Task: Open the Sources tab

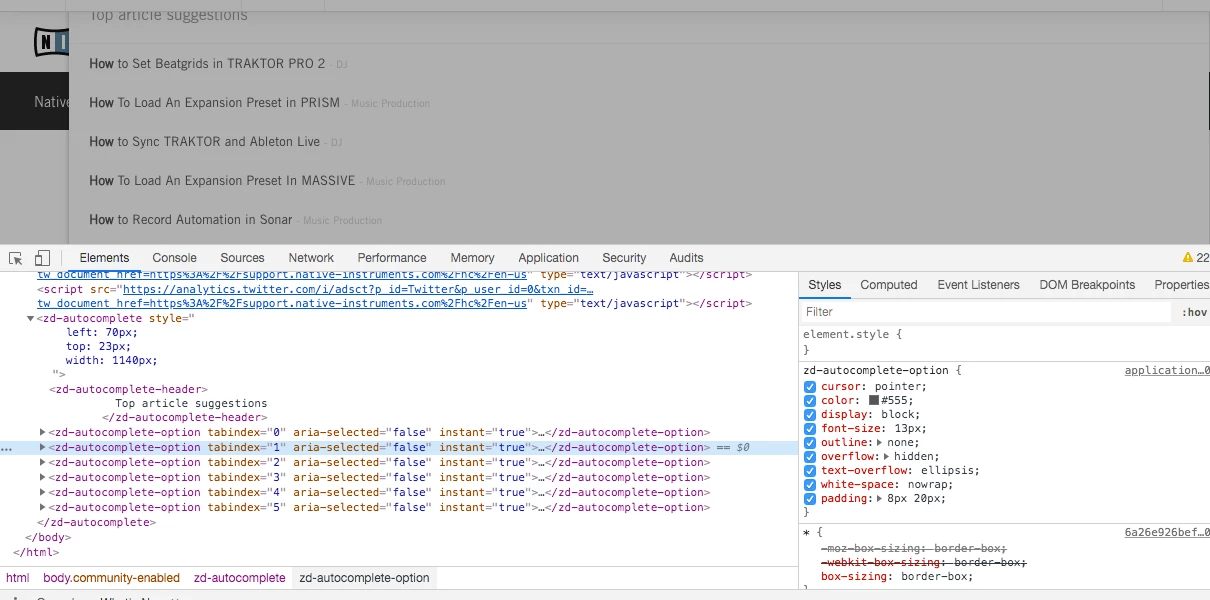Action: coord(242,258)
